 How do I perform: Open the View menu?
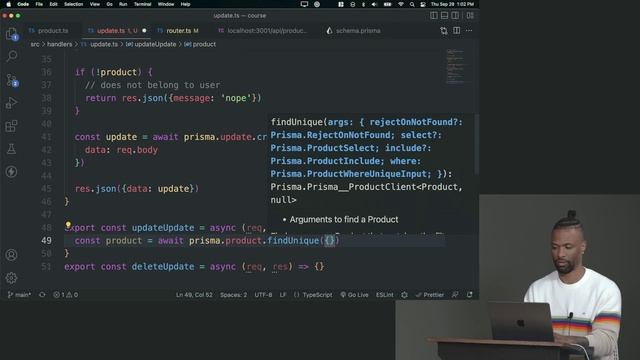tap(95, 4)
